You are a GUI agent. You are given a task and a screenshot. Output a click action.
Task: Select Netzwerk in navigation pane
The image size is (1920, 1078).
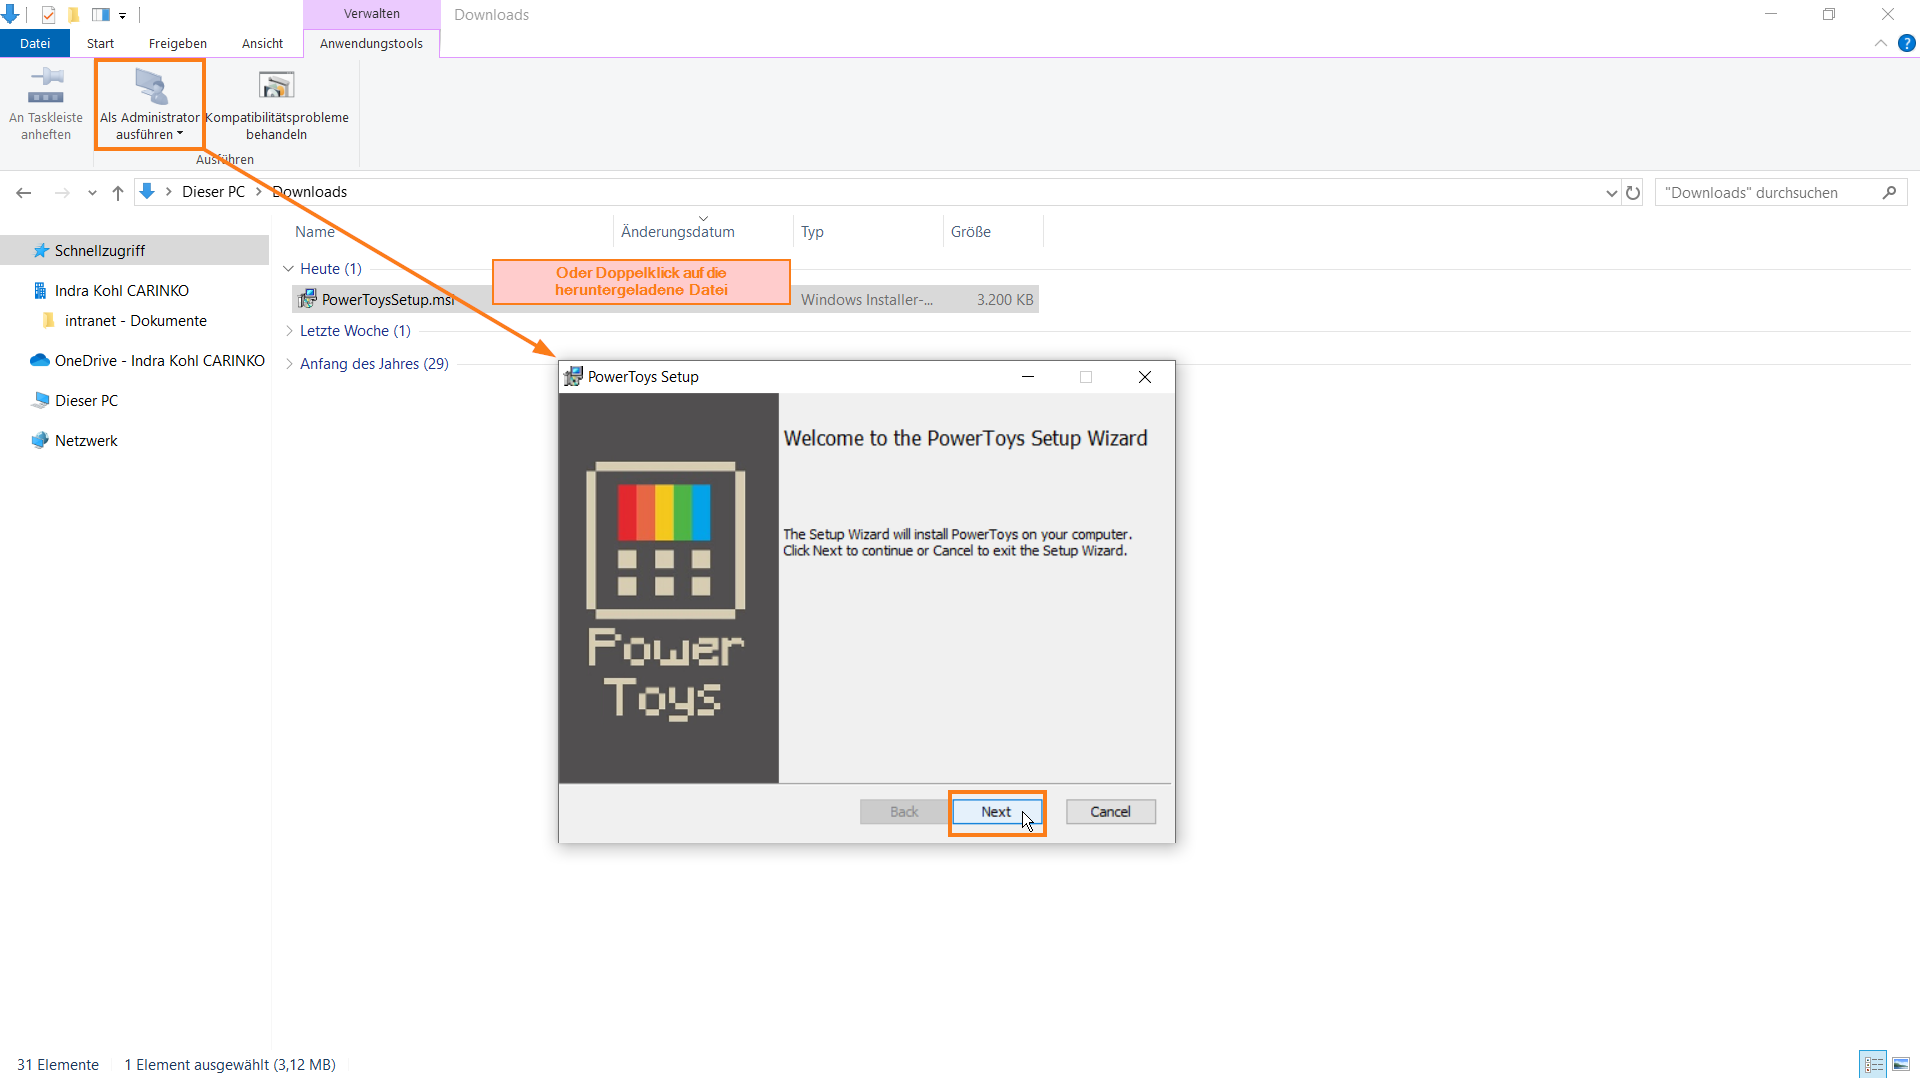(86, 441)
